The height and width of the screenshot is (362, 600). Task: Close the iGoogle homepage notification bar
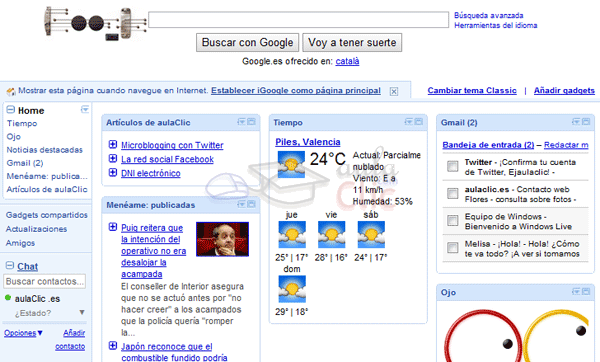point(394,91)
